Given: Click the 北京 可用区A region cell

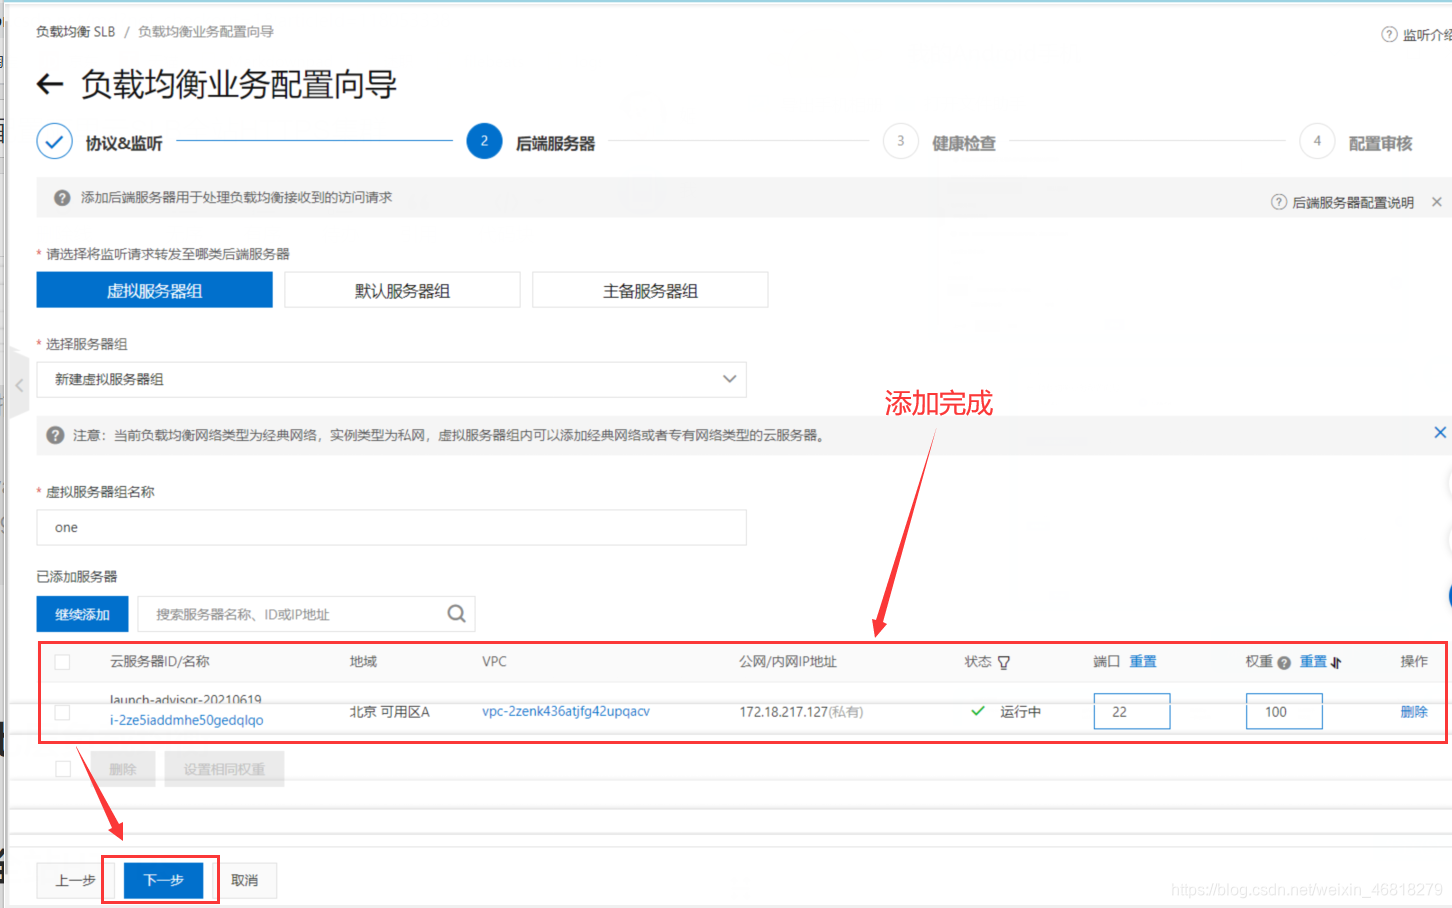Looking at the screenshot, I should (389, 712).
